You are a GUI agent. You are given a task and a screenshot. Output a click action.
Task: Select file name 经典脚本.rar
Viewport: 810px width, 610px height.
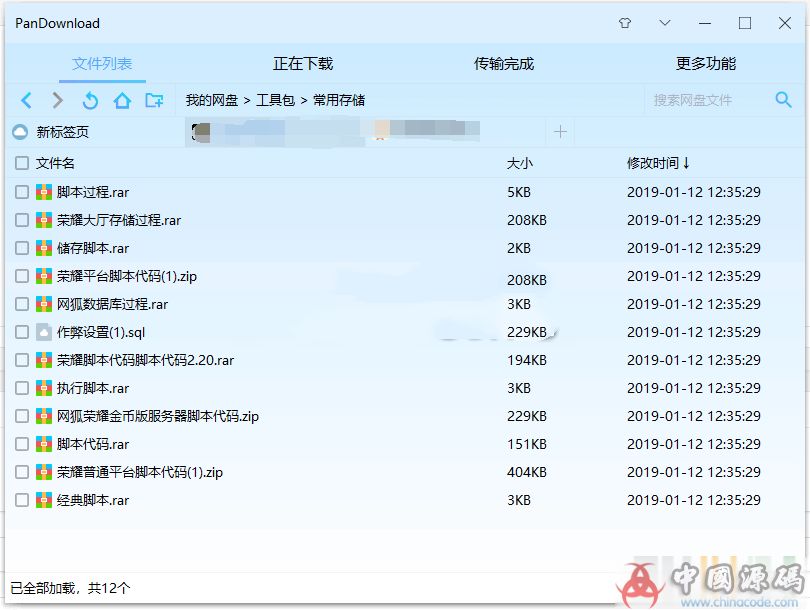pyautogui.click(x=93, y=500)
